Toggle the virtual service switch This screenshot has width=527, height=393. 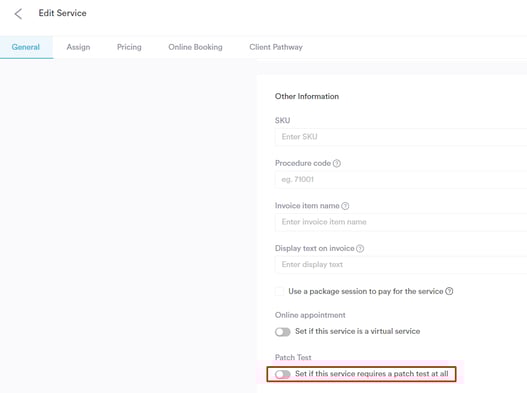coord(282,332)
